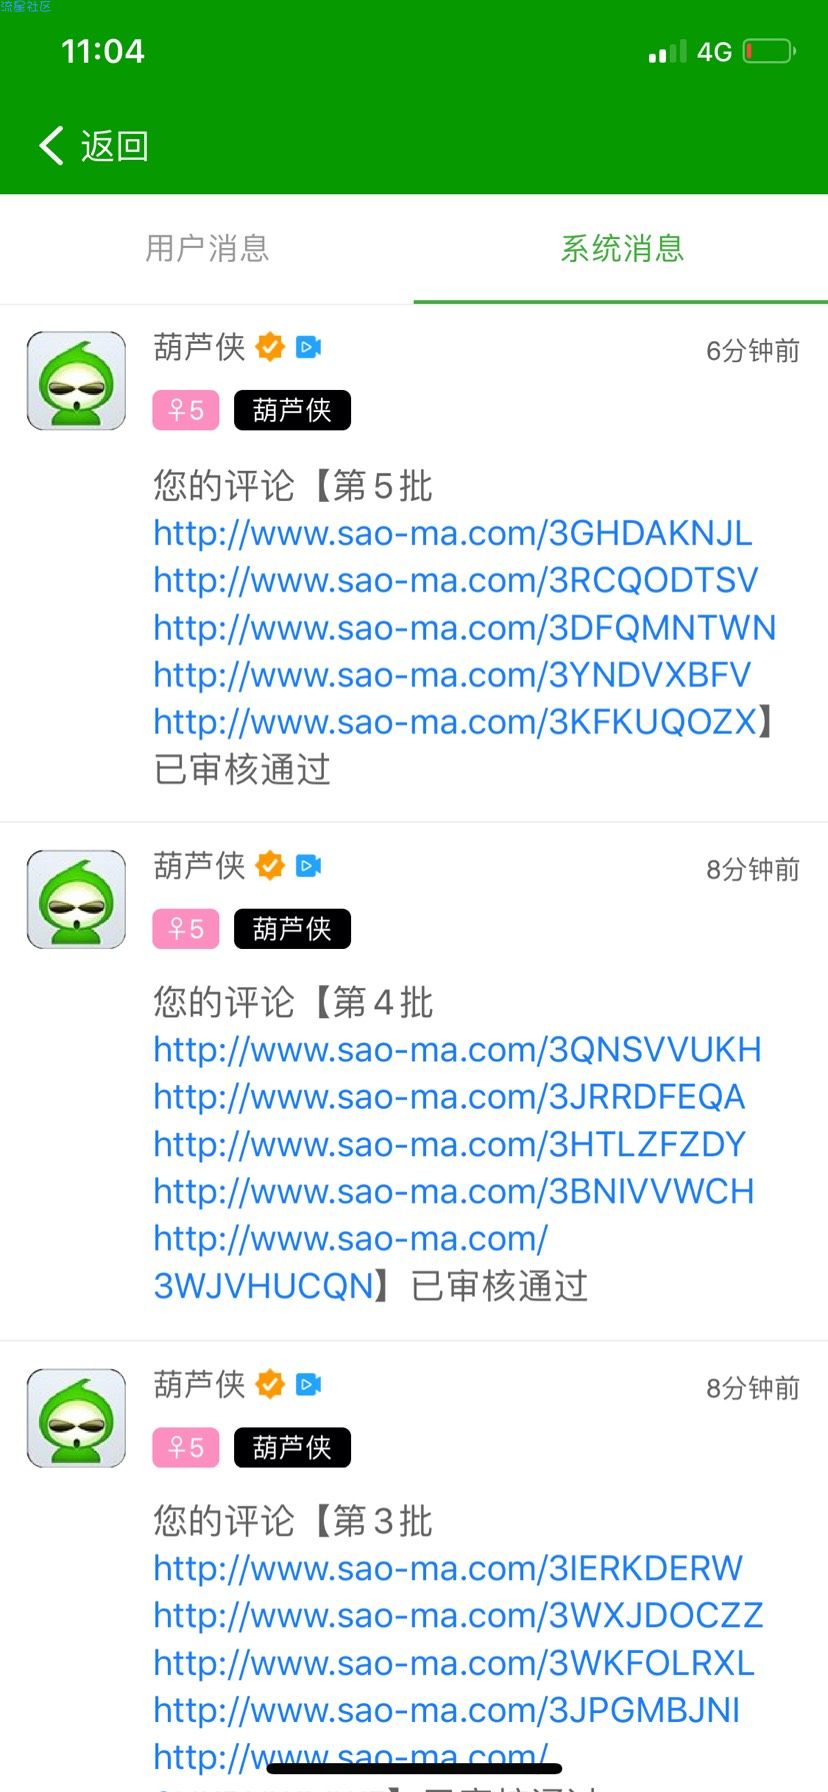Viewport: 828px width, 1792px height.
Task: Open link ending in 3KFKUQOZX
Action: pyautogui.click(x=456, y=721)
